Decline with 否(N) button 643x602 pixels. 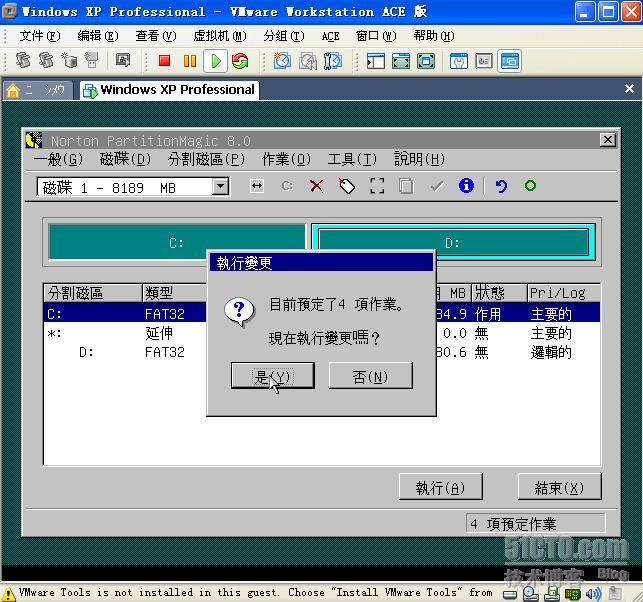pos(370,376)
